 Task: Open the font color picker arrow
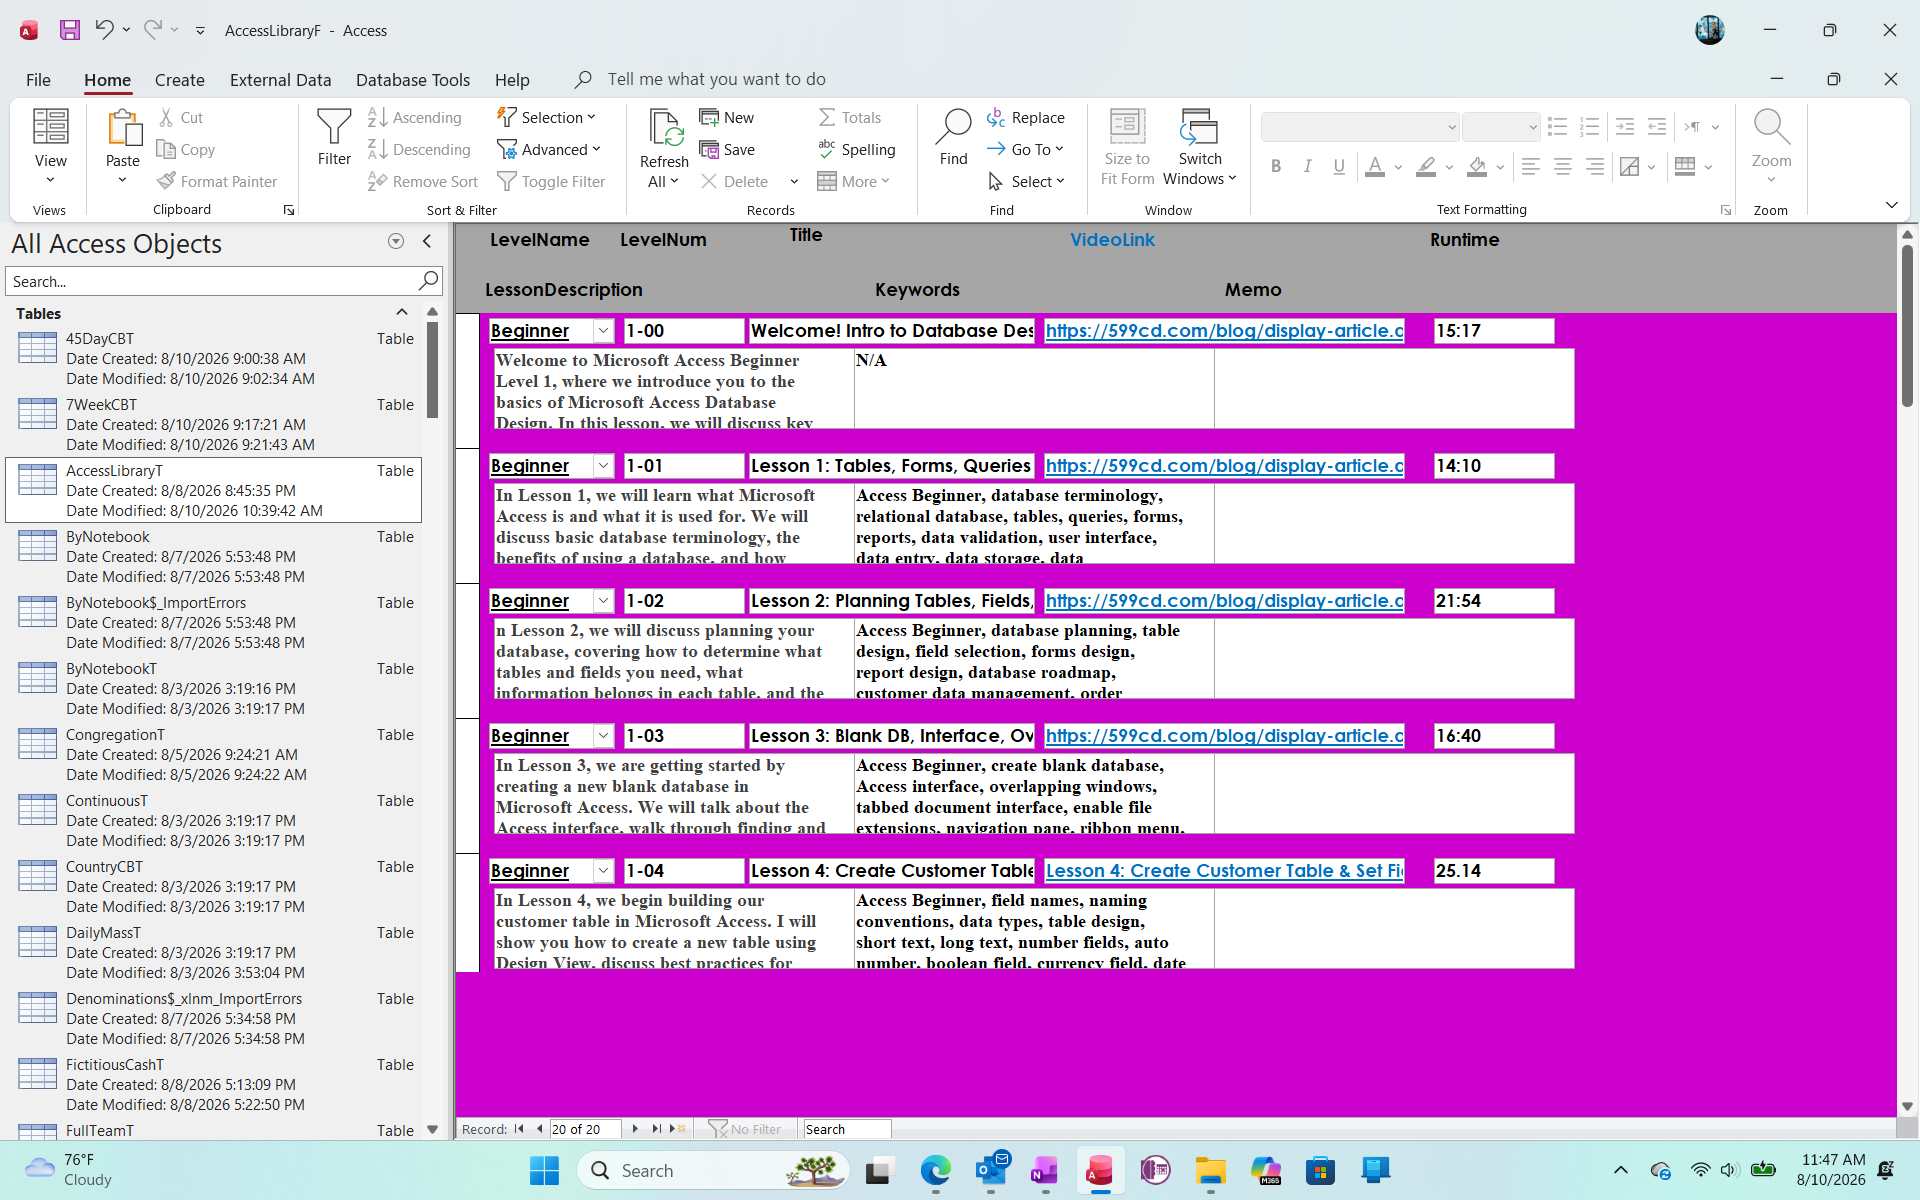tap(1398, 167)
